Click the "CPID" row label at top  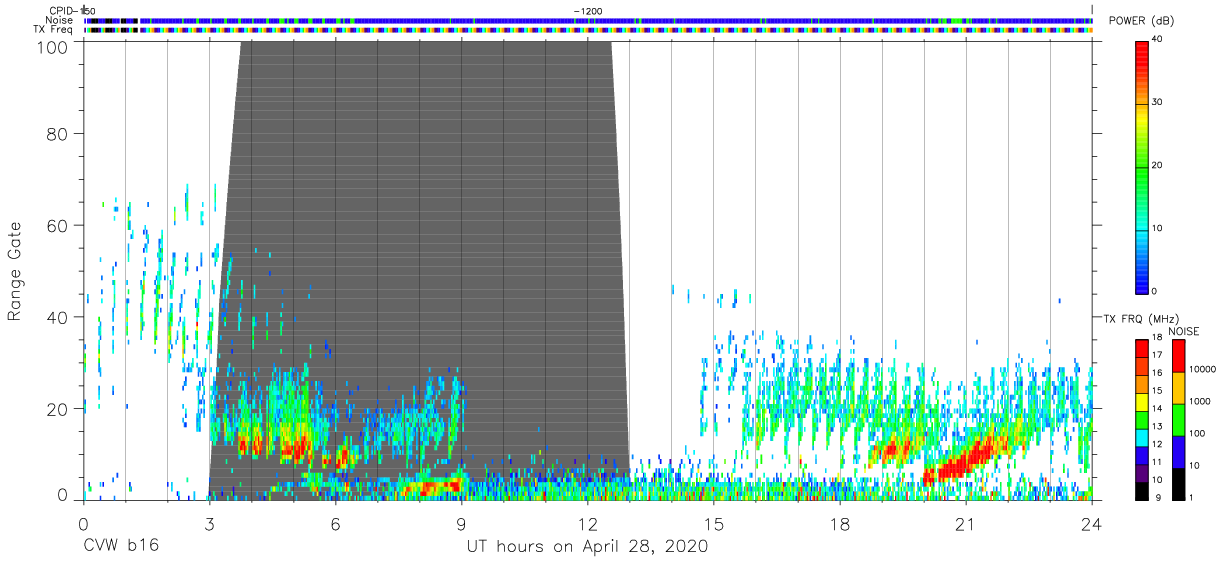[62, 10]
